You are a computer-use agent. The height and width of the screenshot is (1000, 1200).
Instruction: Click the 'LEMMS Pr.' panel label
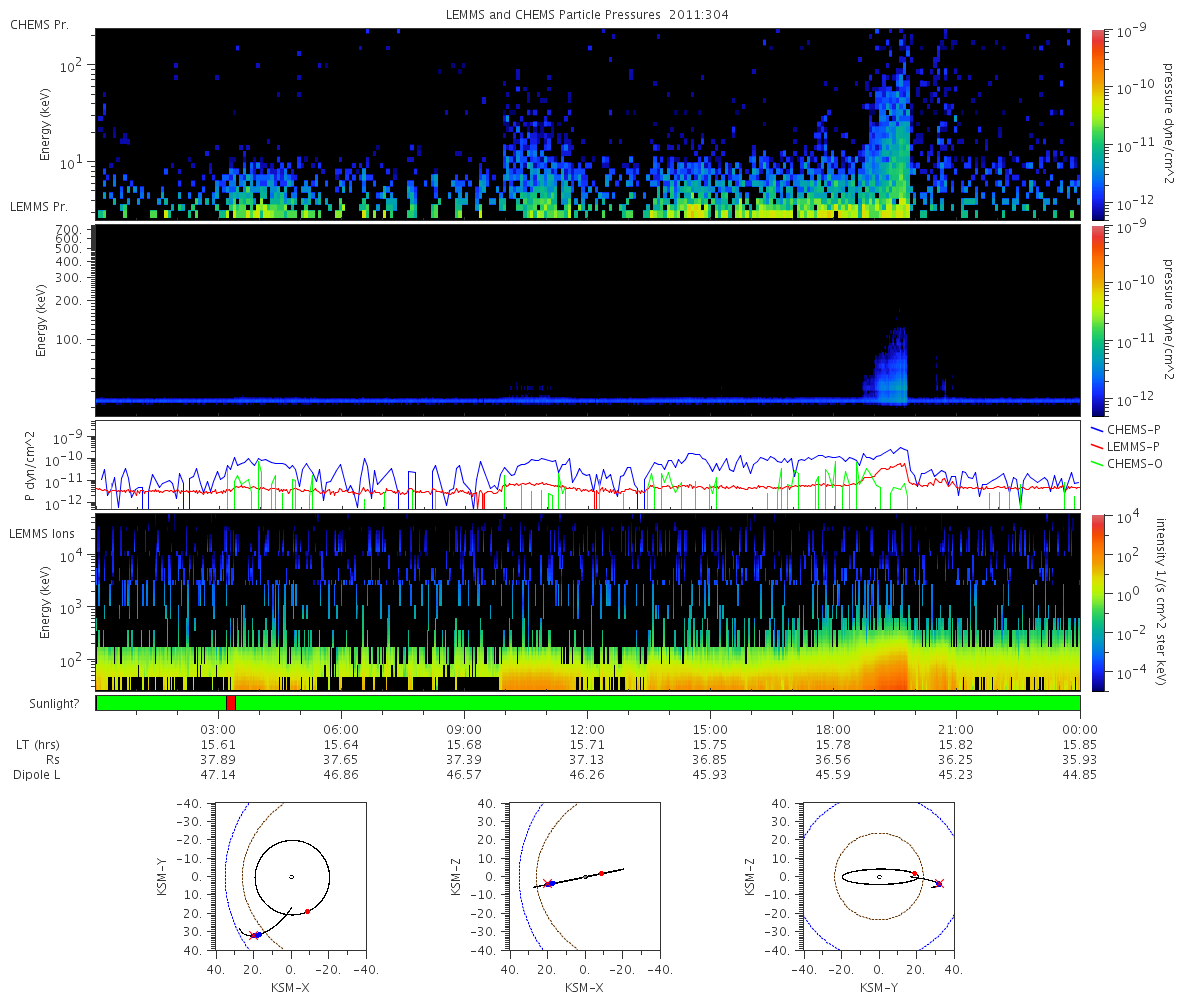[x=39, y=207]
